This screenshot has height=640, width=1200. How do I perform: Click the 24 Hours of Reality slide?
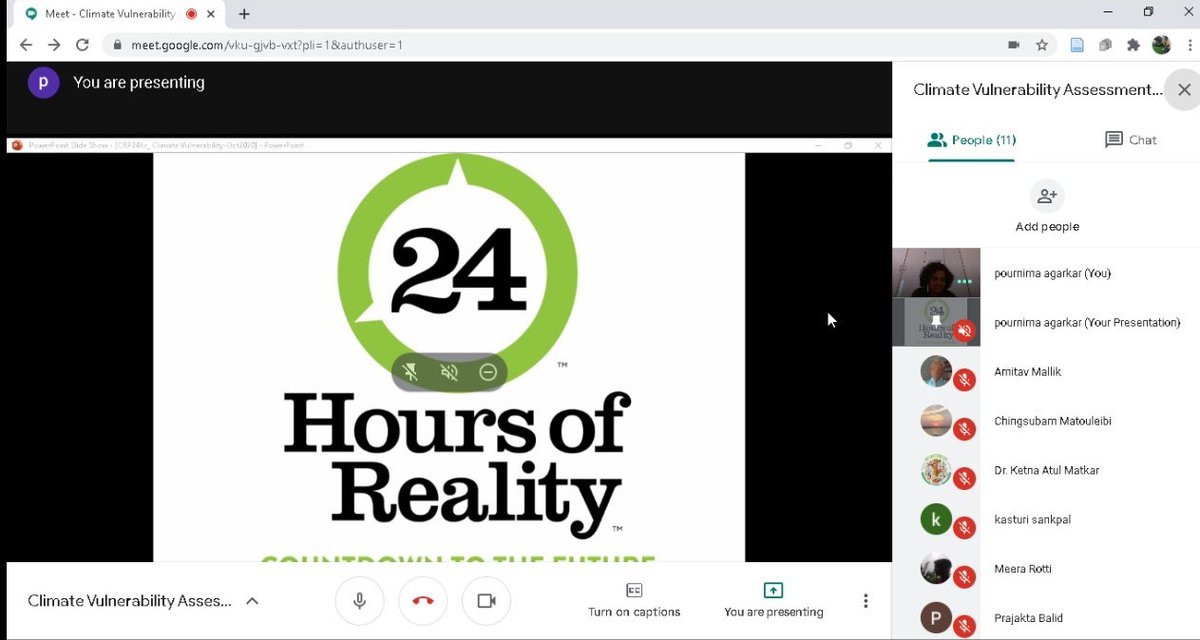coord(449,357)
